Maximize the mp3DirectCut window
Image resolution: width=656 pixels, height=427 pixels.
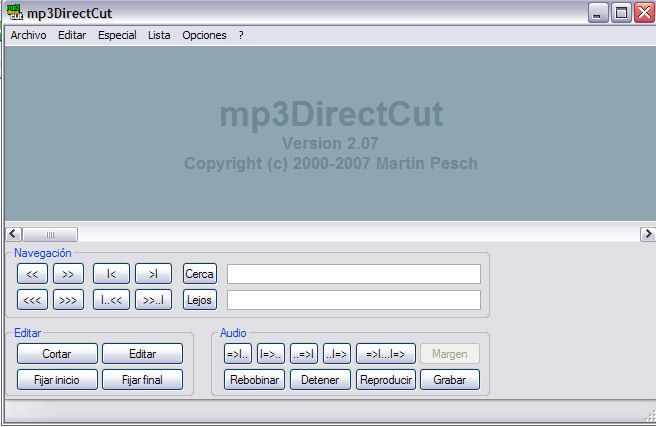click(x=621, y=13)
